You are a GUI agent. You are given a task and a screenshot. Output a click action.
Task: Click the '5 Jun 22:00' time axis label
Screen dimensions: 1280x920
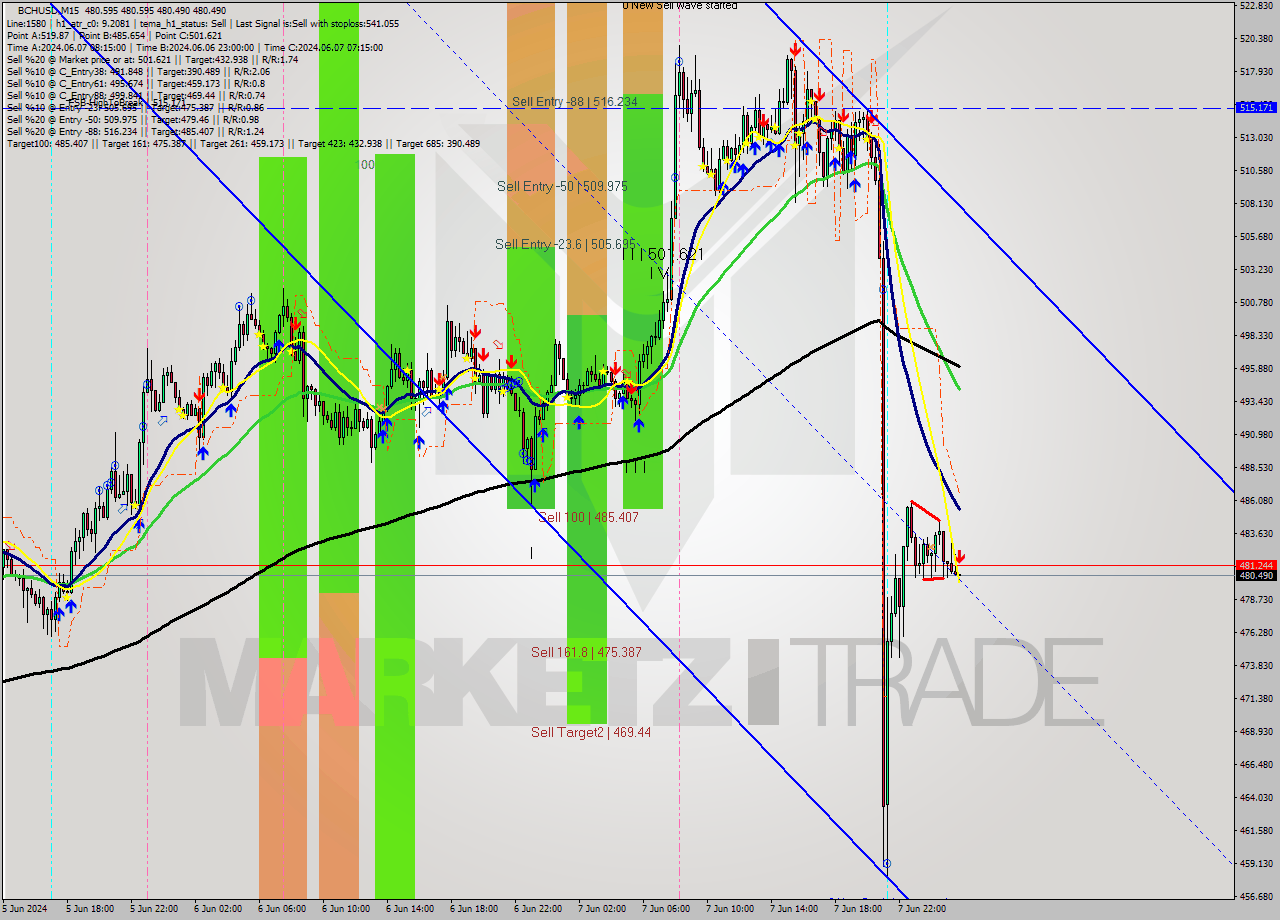(x=154, y=909)
